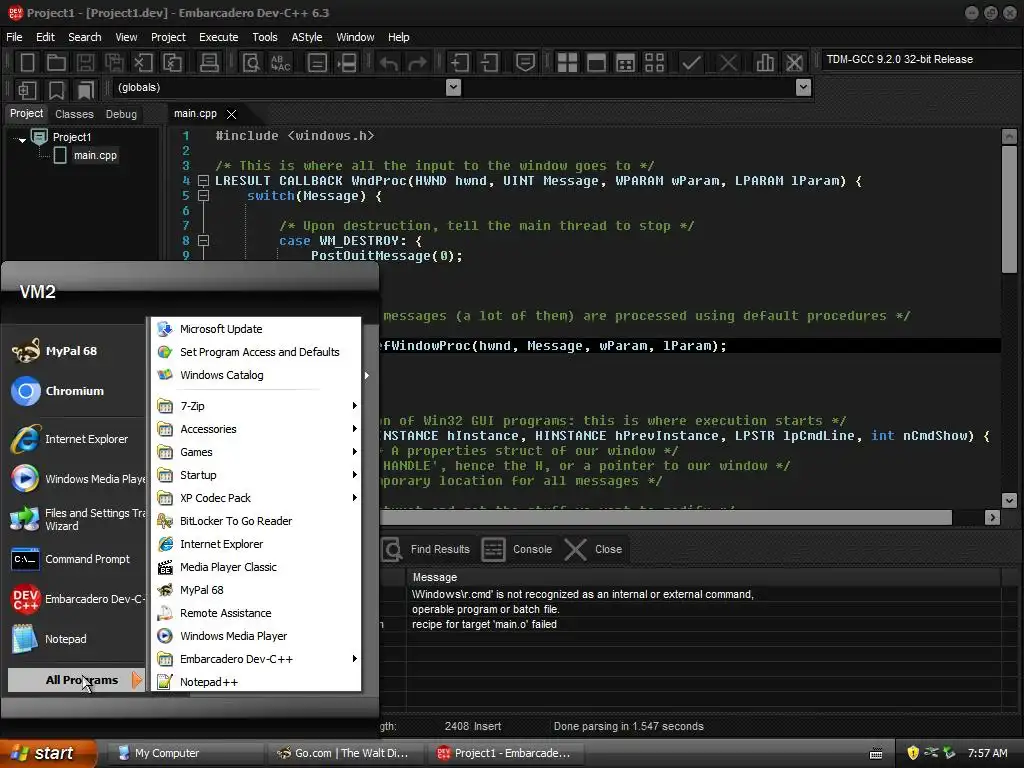
Task: Launch Notepad++ from programs list
Action: [257, 682]
